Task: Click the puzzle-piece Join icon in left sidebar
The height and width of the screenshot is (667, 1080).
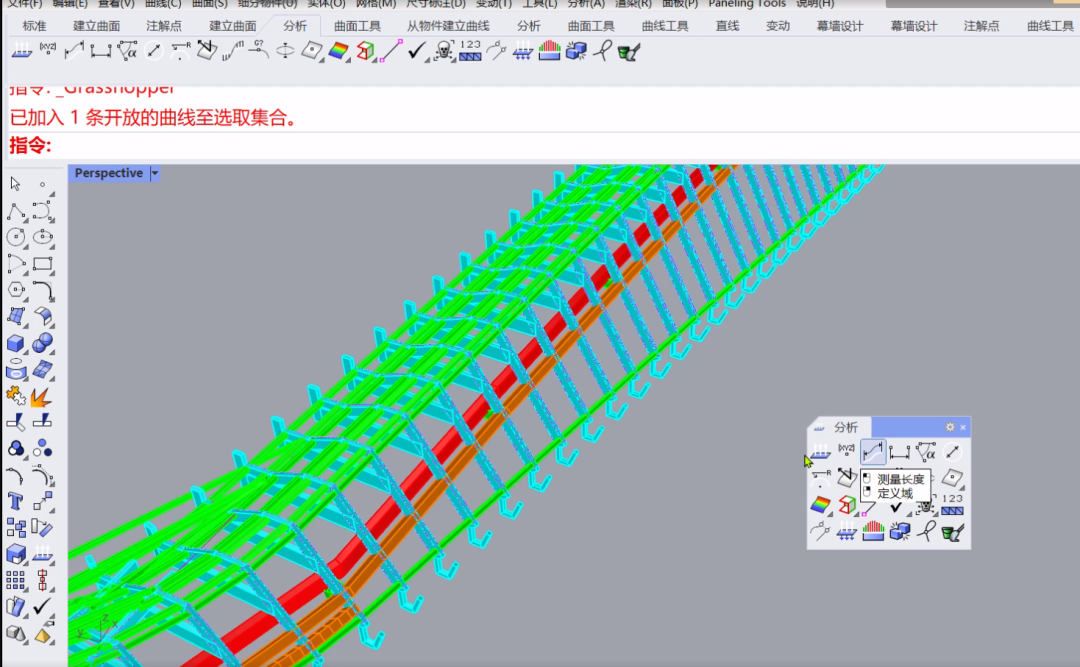Action: (17, 396)
